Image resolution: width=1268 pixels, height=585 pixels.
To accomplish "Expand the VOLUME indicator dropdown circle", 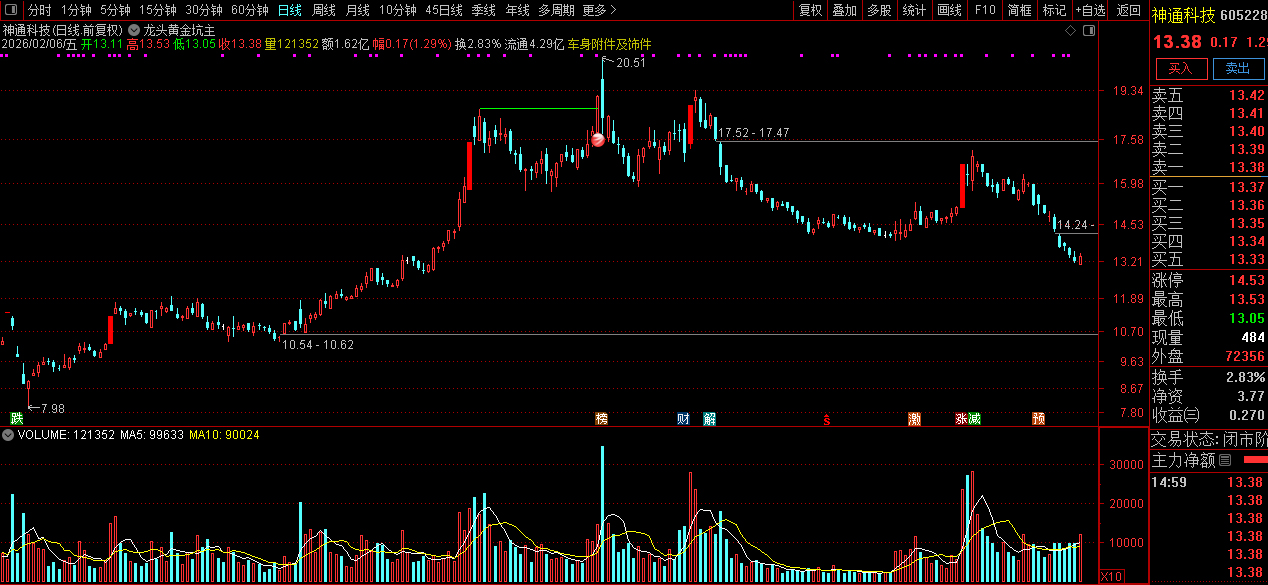I will click(8, 435).
